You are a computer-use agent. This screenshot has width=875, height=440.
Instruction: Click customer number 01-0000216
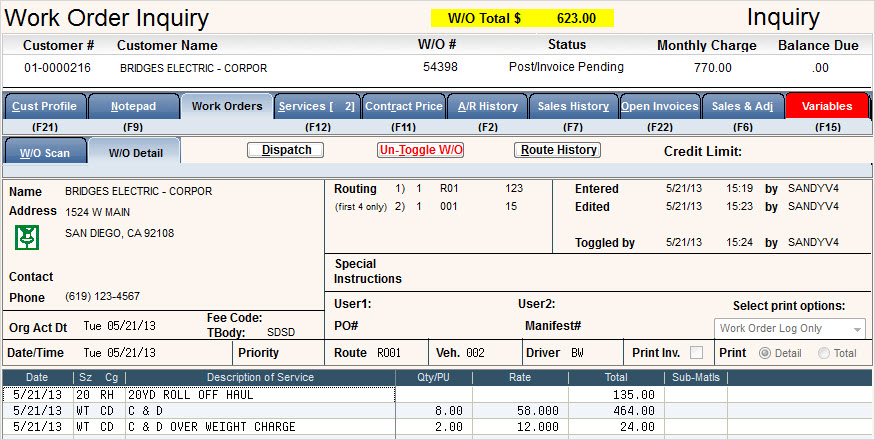57,68
